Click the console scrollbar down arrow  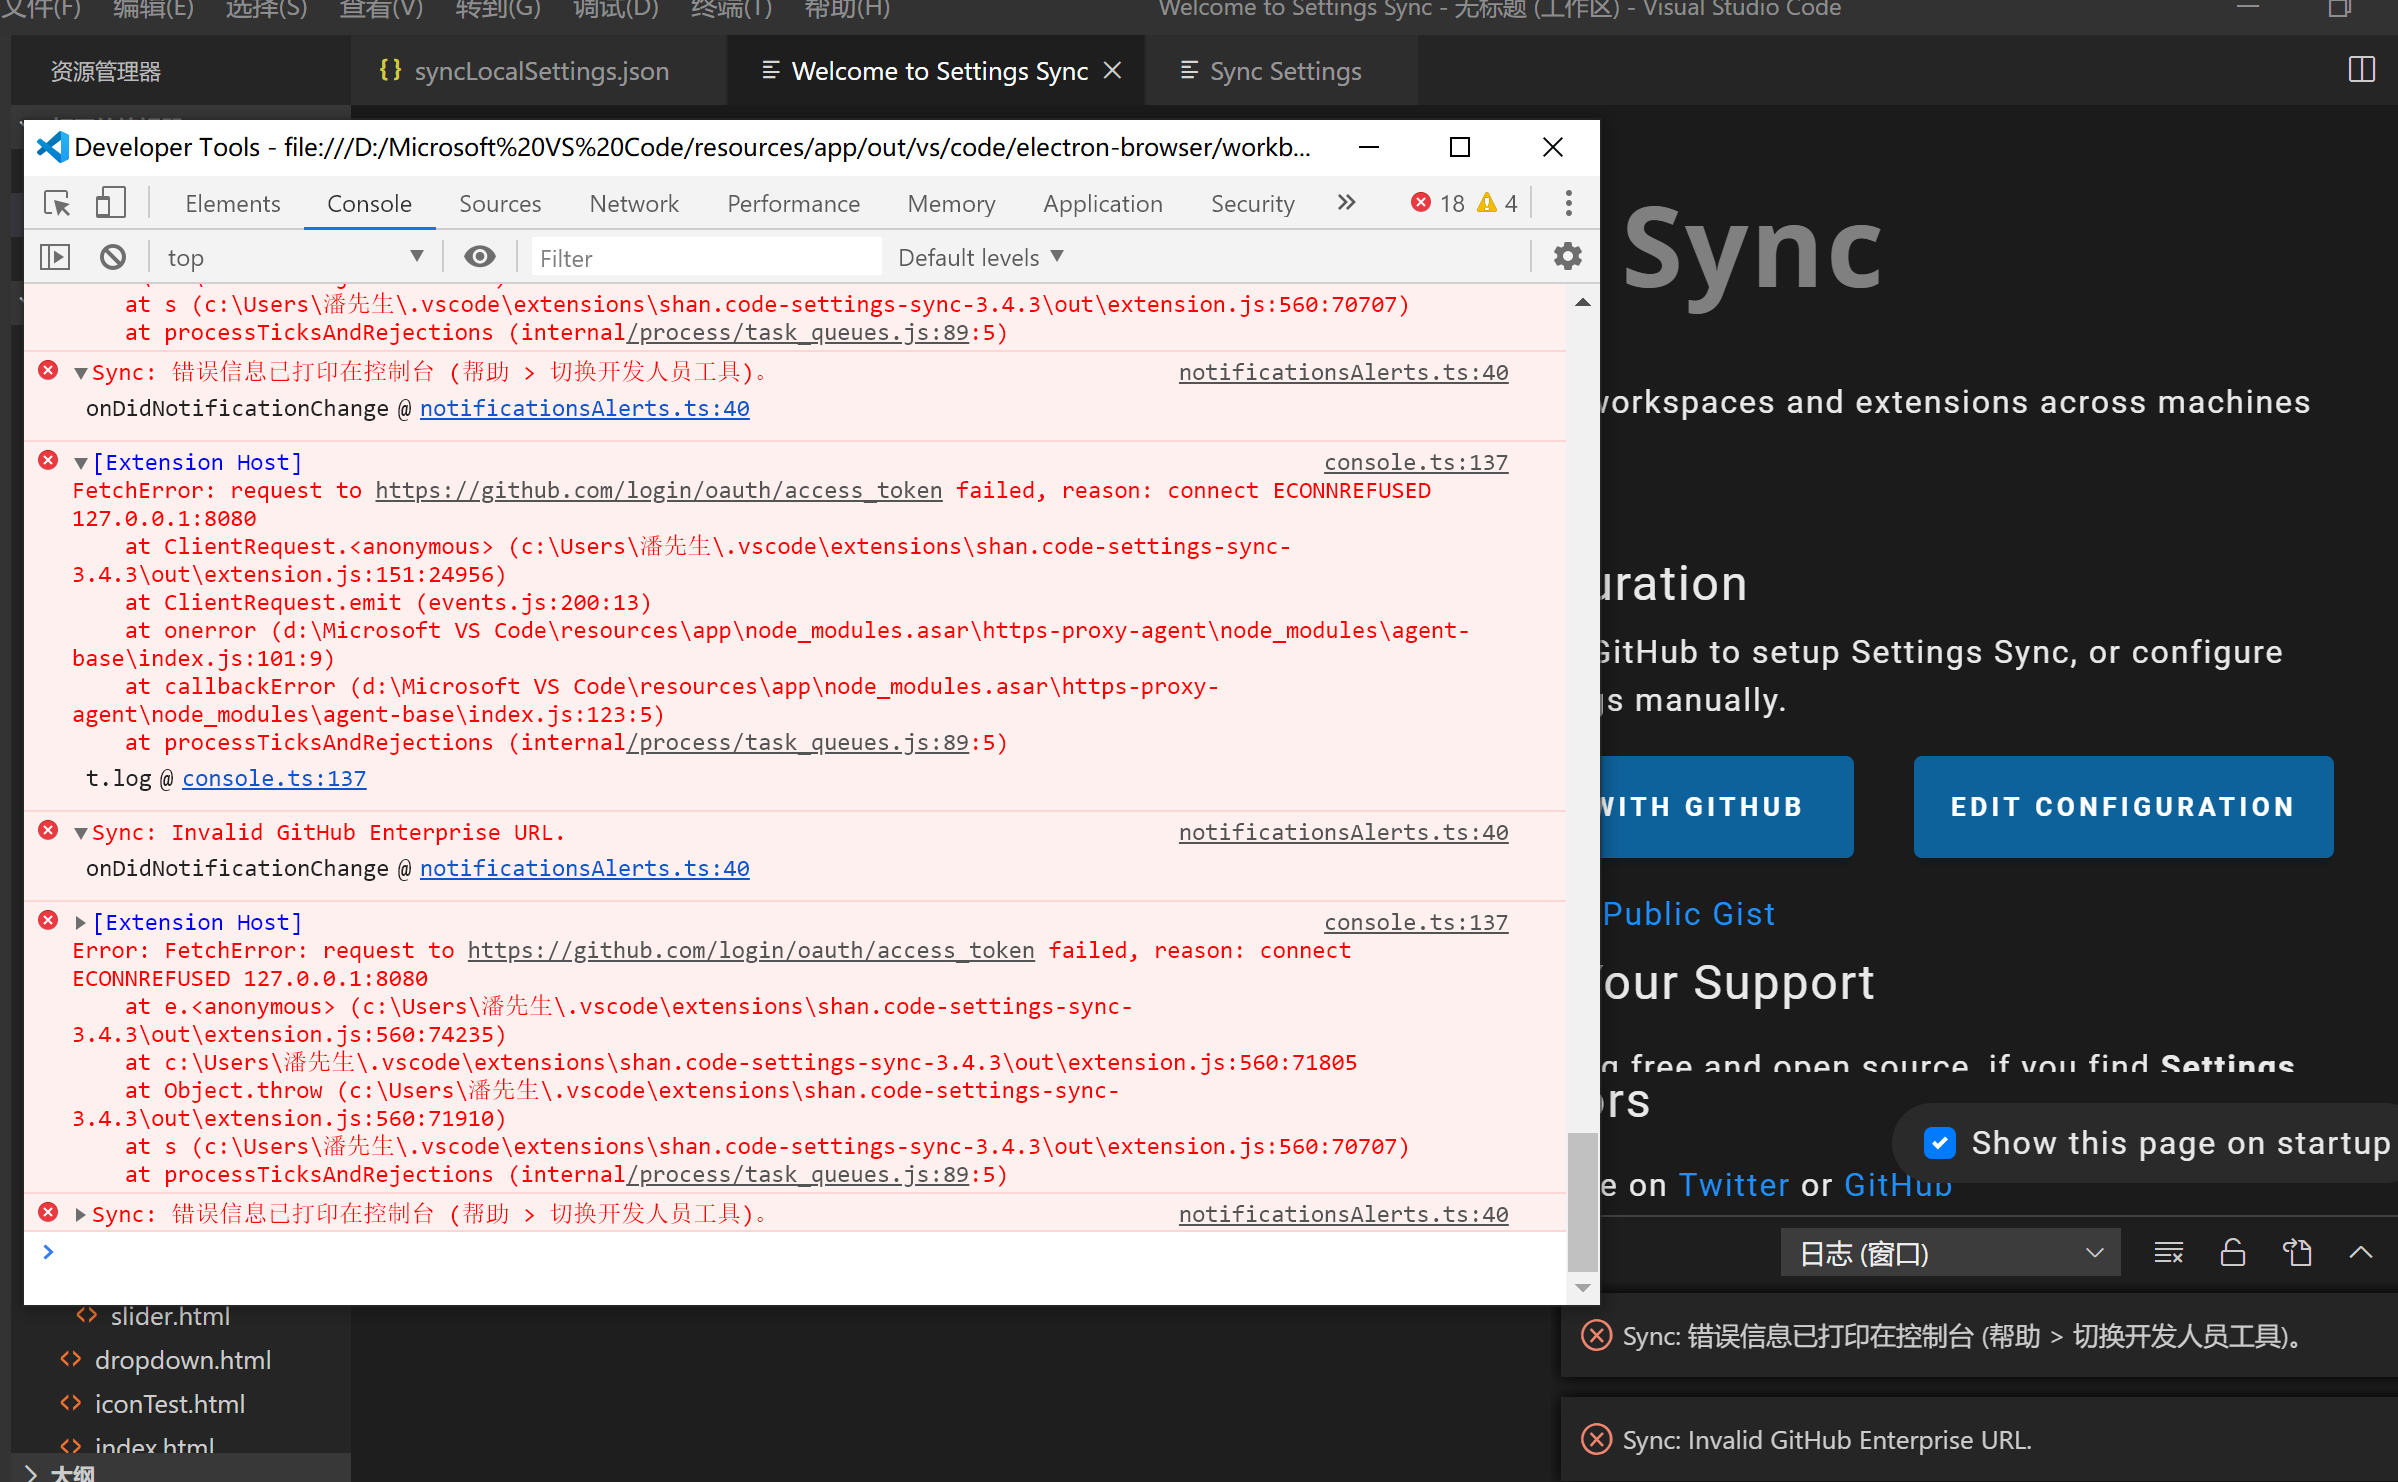tap(1582, 1288)
